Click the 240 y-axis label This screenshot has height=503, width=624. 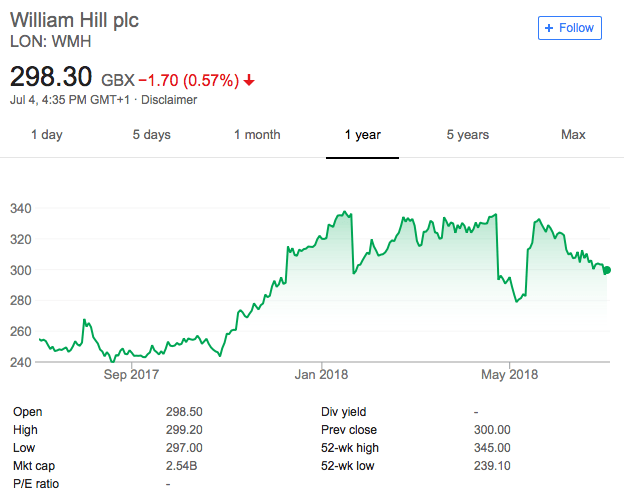pyautogui.click(x=21, y=362)
